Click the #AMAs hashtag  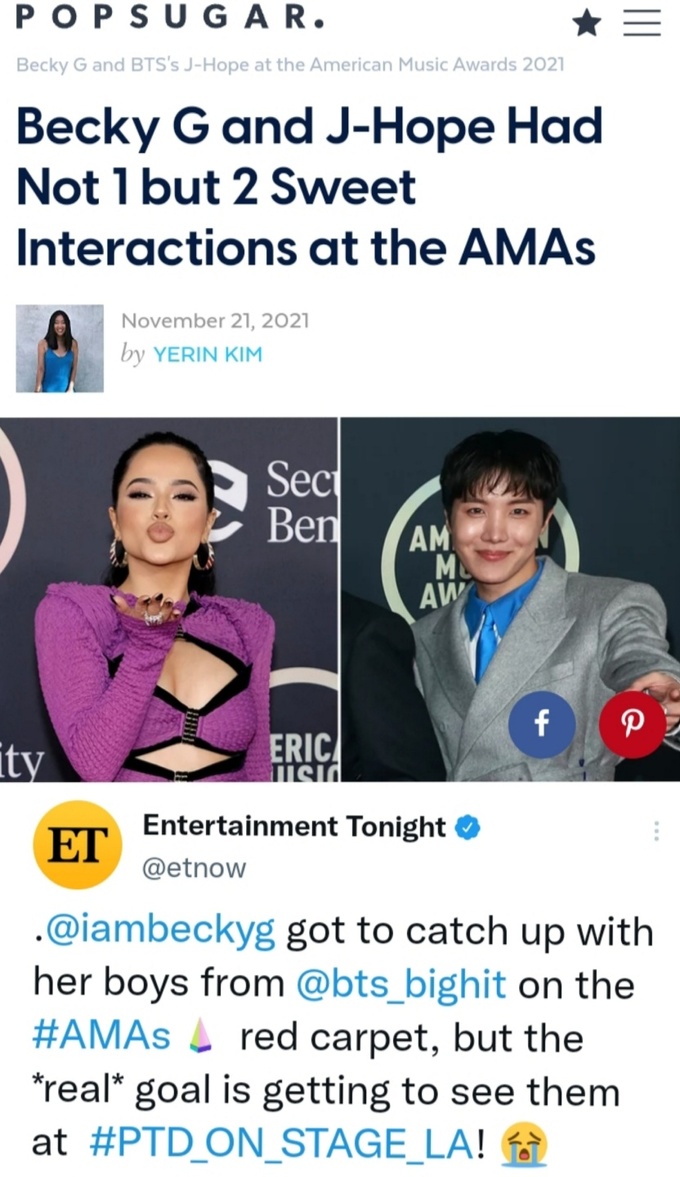[102, 1037]
